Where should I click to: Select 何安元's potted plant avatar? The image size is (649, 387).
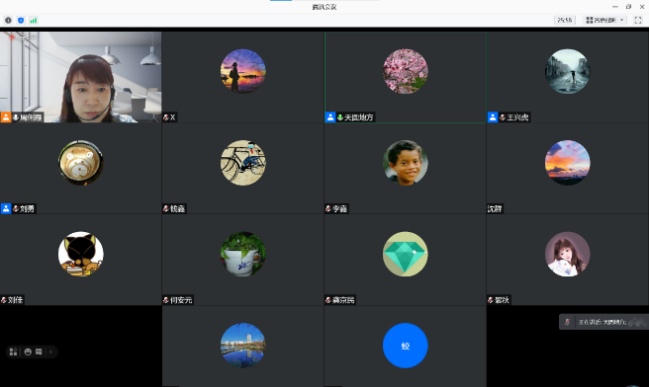[x=243, y=254]
